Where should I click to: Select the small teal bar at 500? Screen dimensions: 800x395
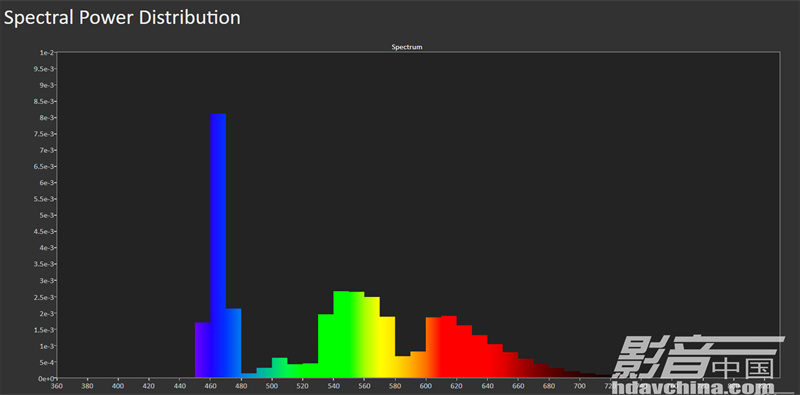[x=280, y=367]
